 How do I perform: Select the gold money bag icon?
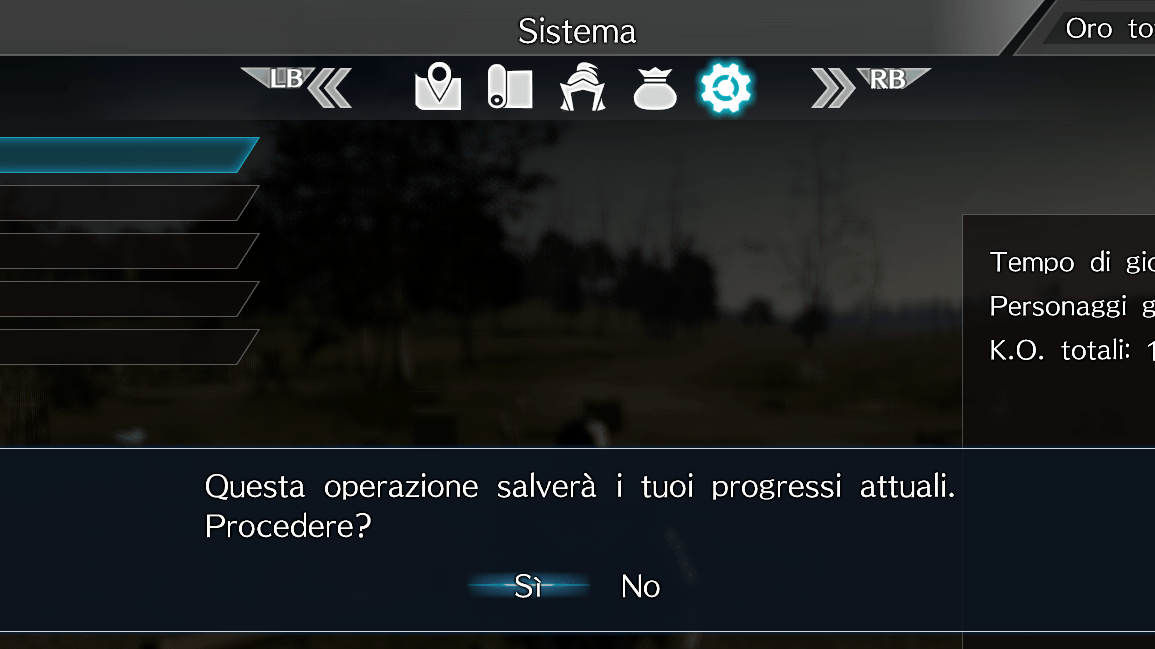[x=655, y=88]
